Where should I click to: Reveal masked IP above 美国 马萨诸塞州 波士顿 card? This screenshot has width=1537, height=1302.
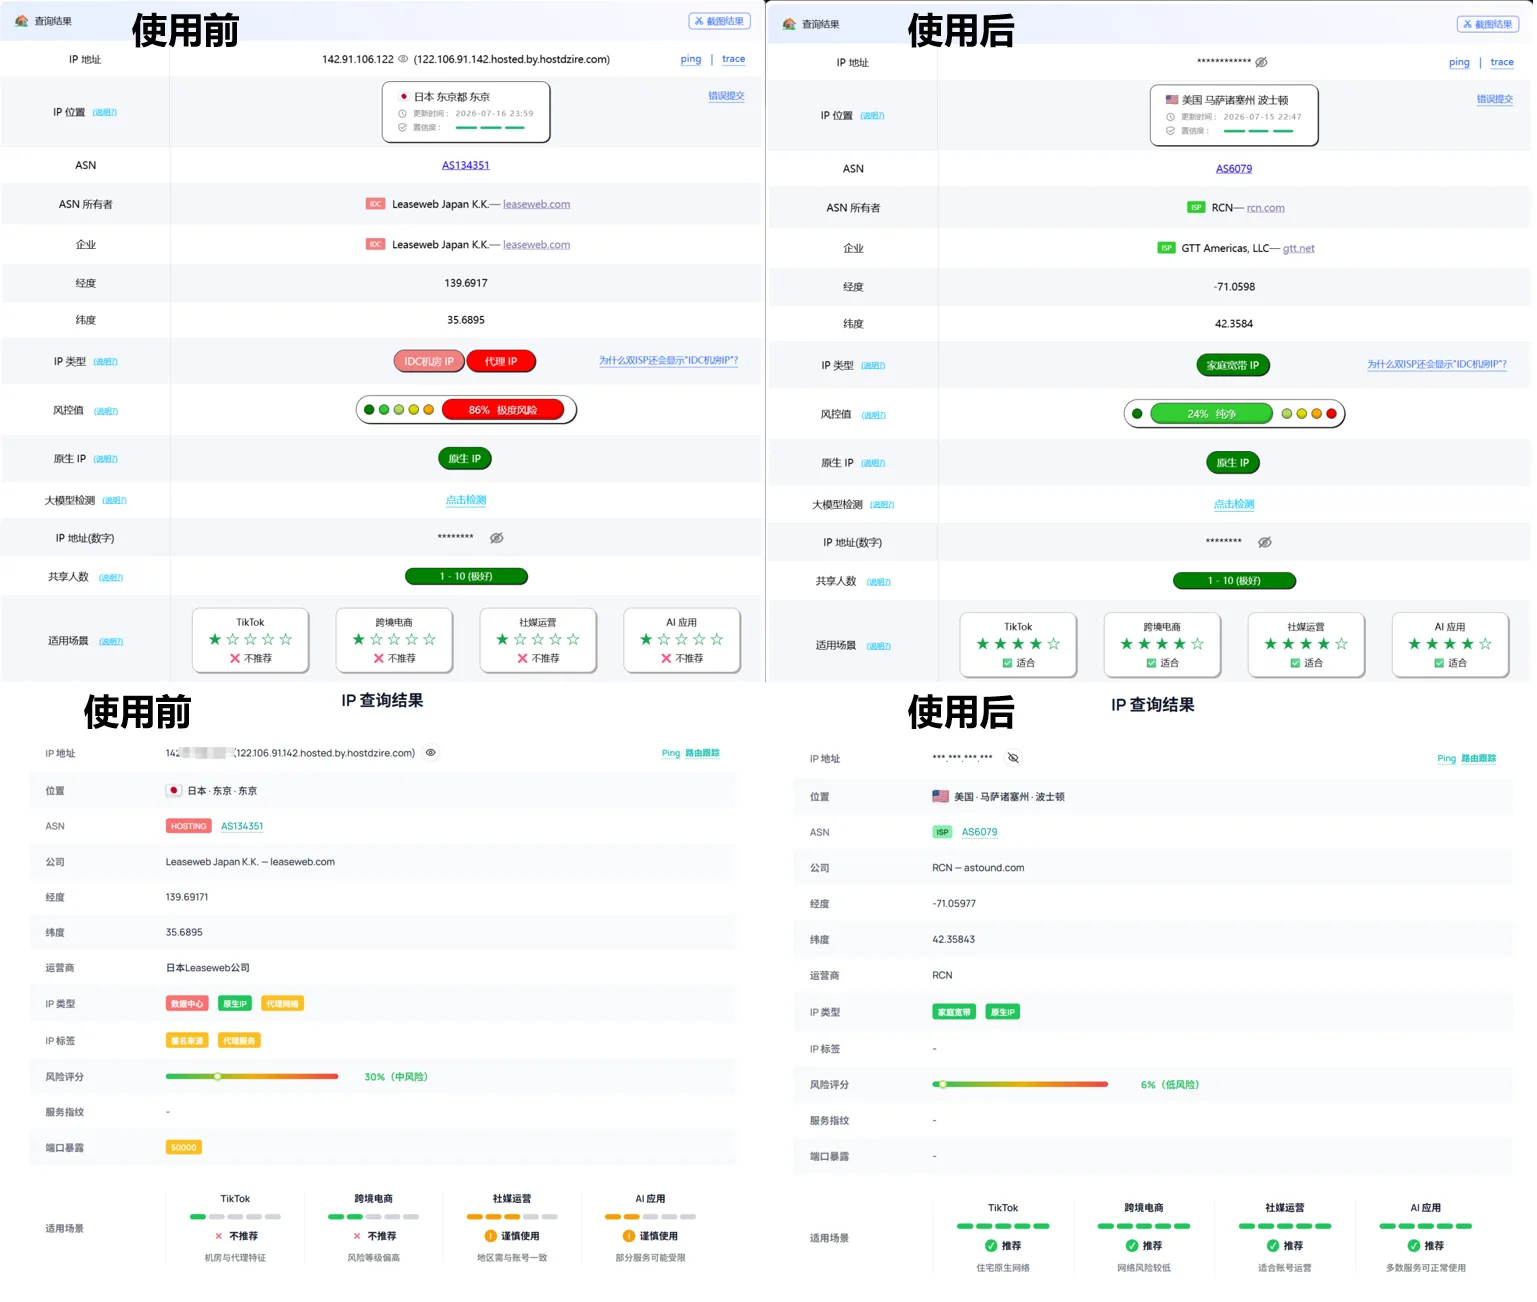point(1261,62)
